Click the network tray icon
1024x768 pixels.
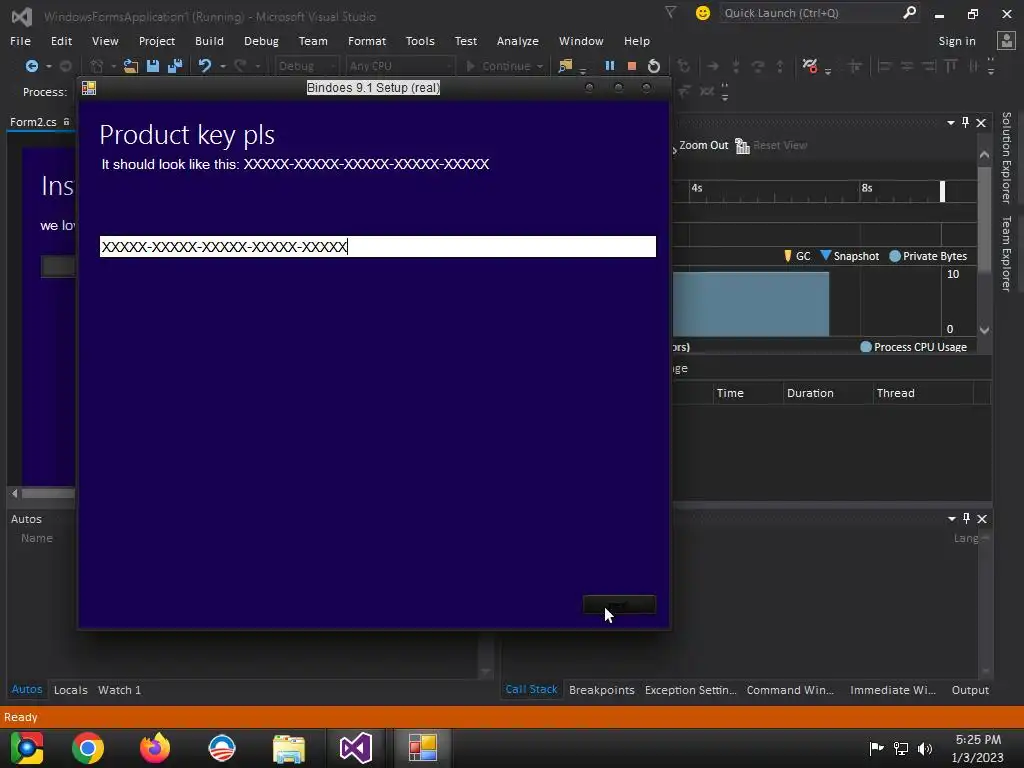pos(901,749)
